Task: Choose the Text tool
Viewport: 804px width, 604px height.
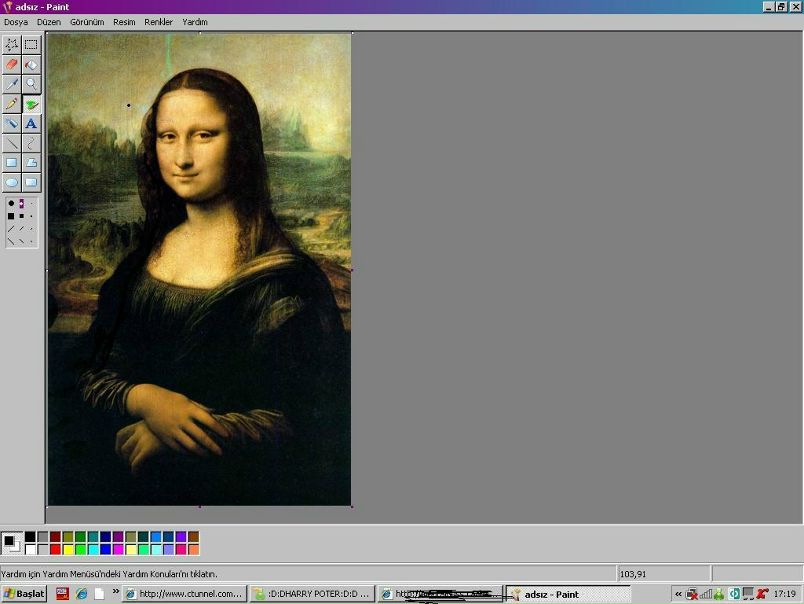Action: click(31, 124)
